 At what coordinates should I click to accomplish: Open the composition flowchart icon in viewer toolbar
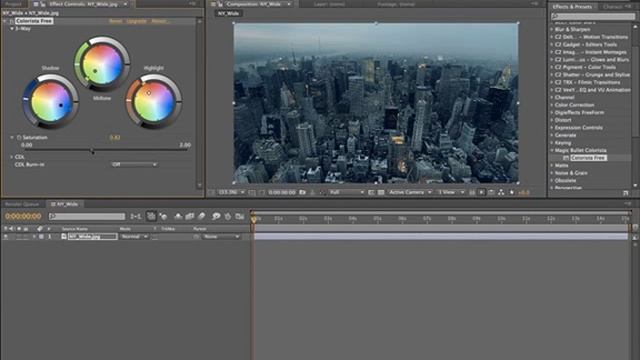(x=501, y=192)
